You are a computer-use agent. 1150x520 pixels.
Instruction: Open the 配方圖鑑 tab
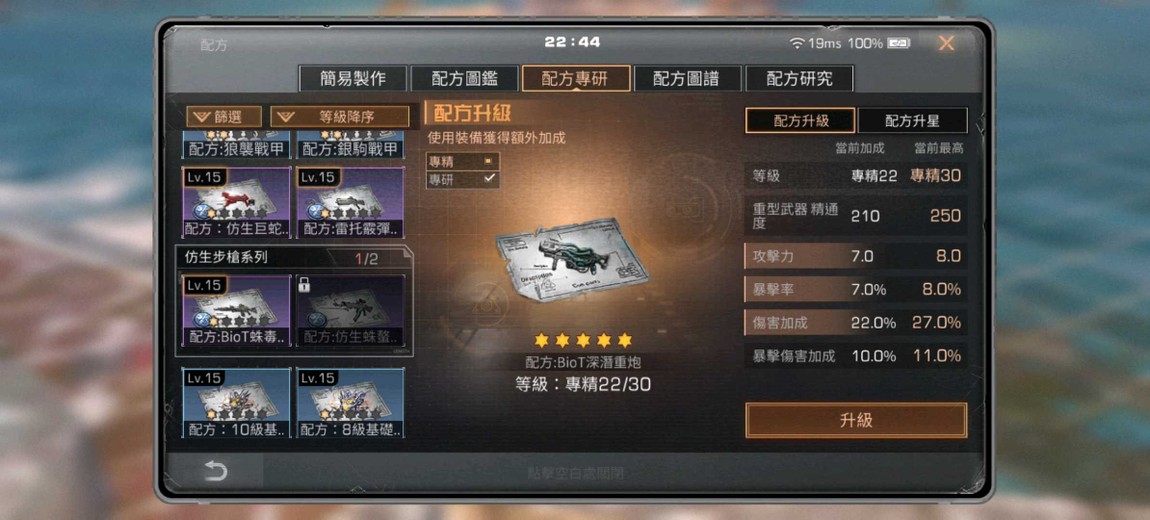[x=464, y=79]
